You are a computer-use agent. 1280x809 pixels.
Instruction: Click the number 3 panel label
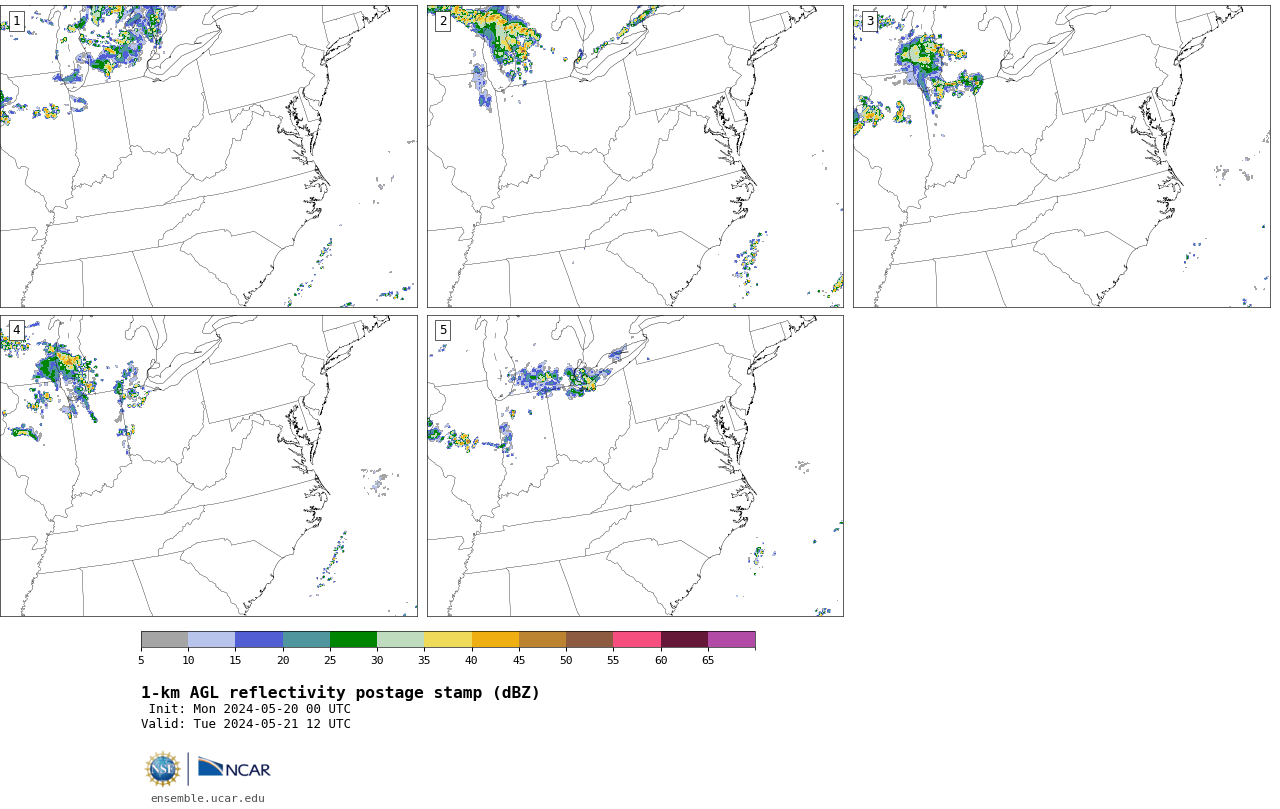(x=869, y=21)
